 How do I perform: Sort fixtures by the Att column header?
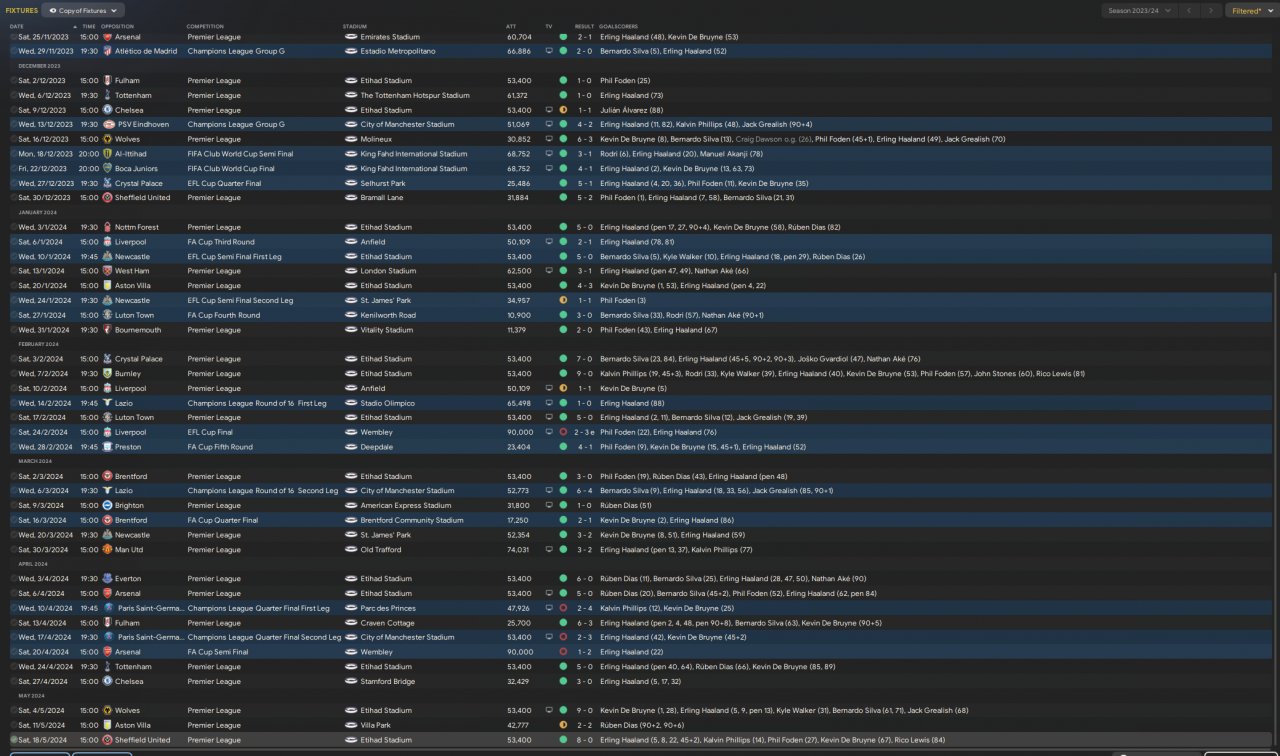(511, 26)
